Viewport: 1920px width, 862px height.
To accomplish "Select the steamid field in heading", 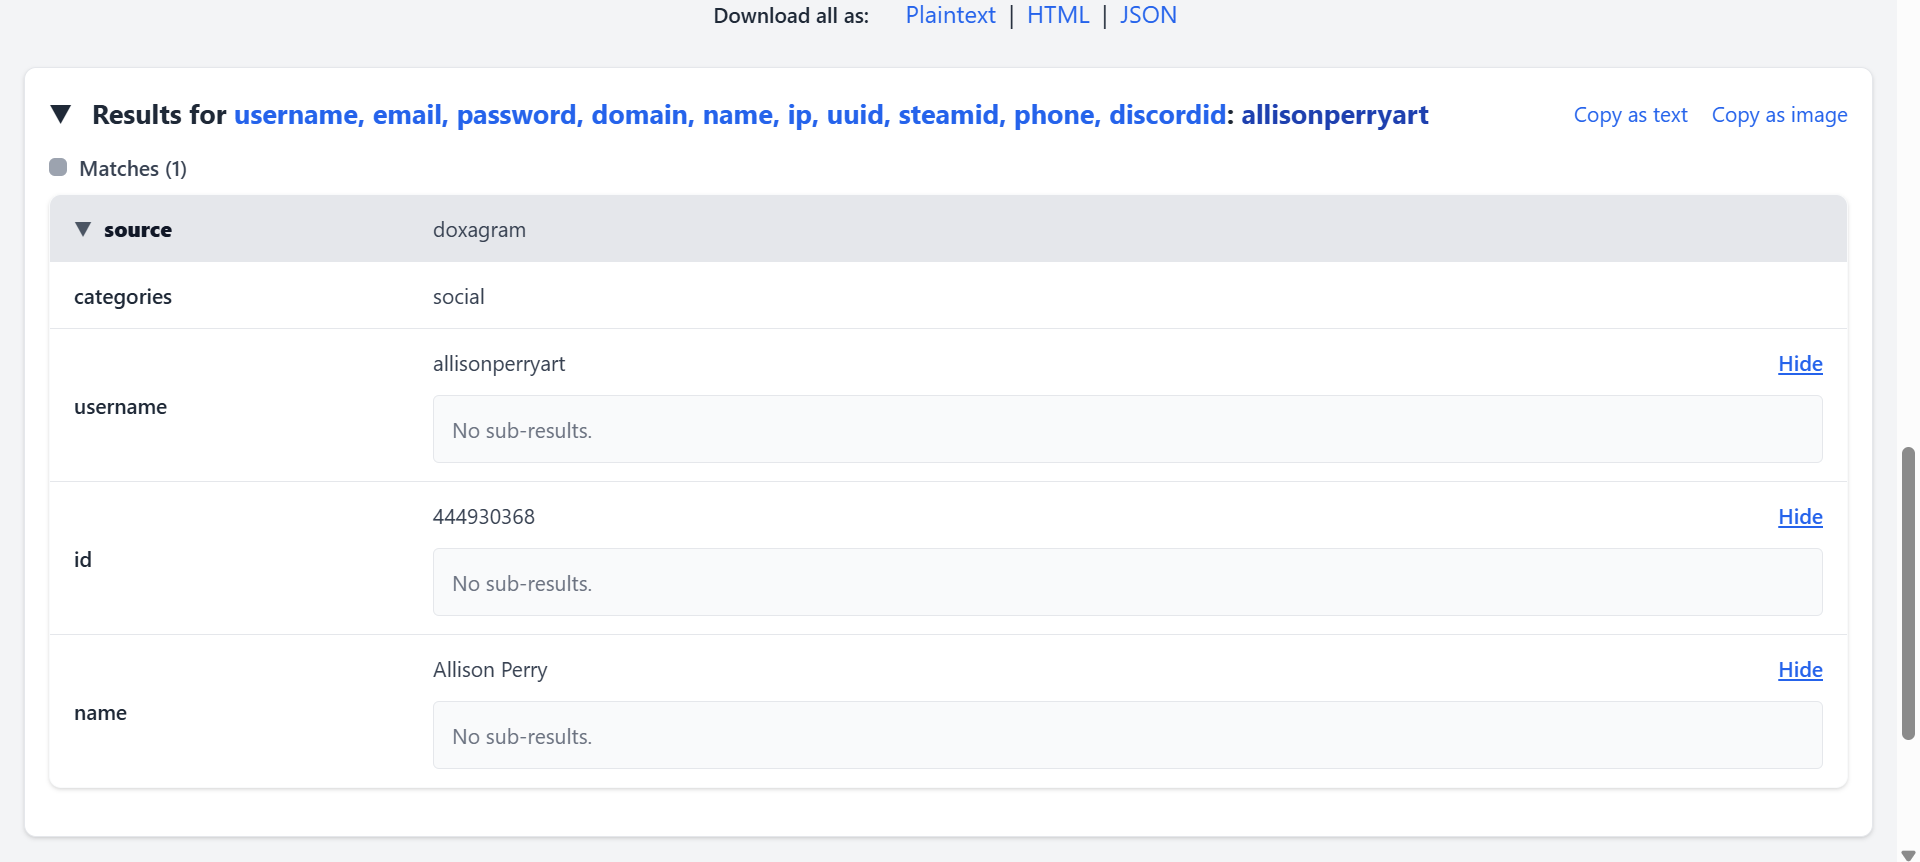I will tap(948, 115).
